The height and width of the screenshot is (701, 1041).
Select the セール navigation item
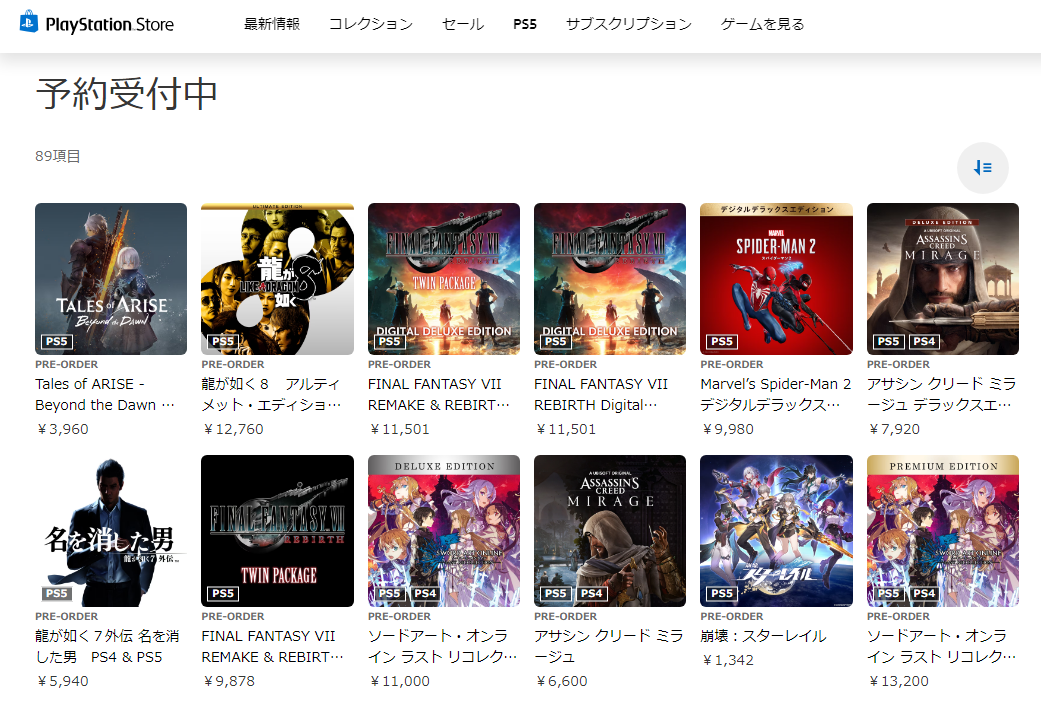point(463,24)
